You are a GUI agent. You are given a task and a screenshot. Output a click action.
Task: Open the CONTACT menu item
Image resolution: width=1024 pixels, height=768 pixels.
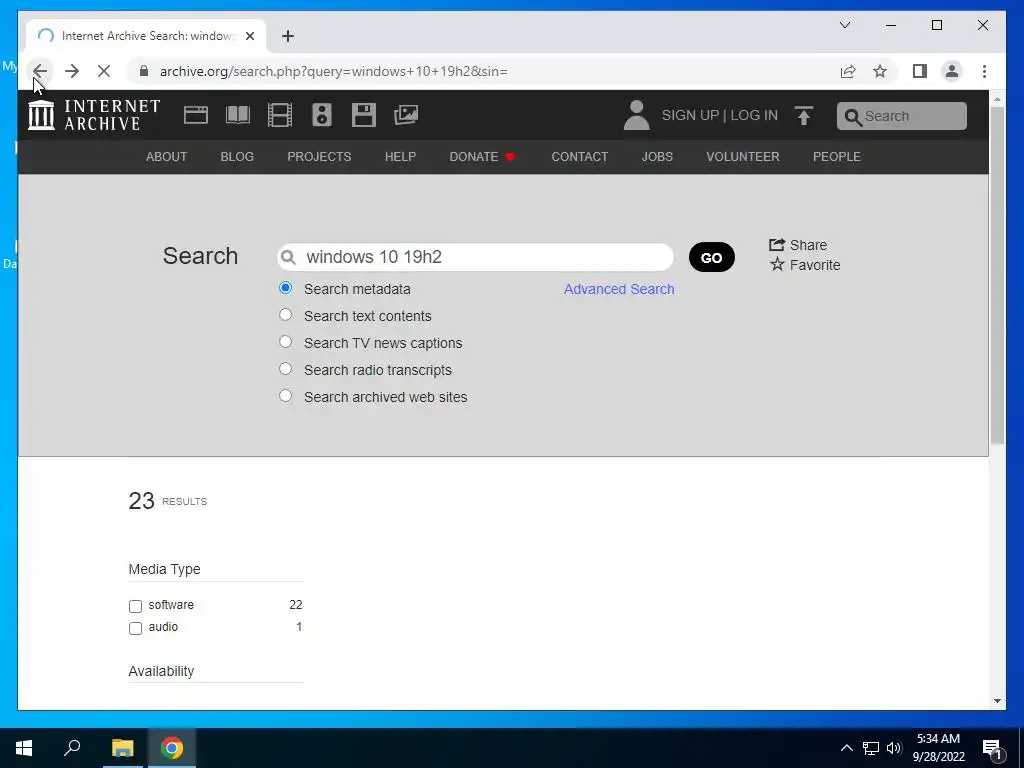coord(580,157)
